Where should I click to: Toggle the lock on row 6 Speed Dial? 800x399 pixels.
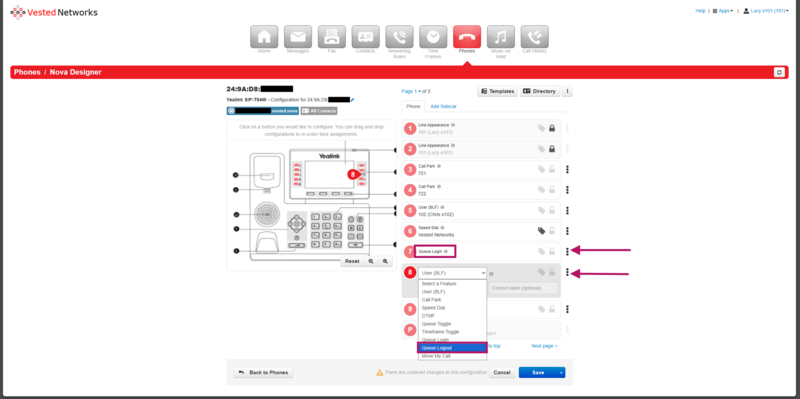point(552,231)
